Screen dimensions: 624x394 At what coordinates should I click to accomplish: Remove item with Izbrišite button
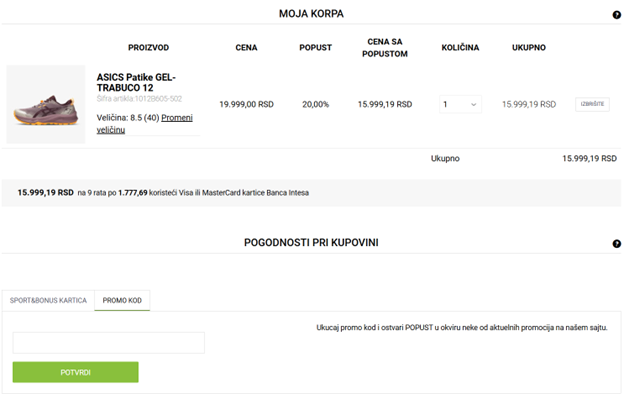click(592, 104)
